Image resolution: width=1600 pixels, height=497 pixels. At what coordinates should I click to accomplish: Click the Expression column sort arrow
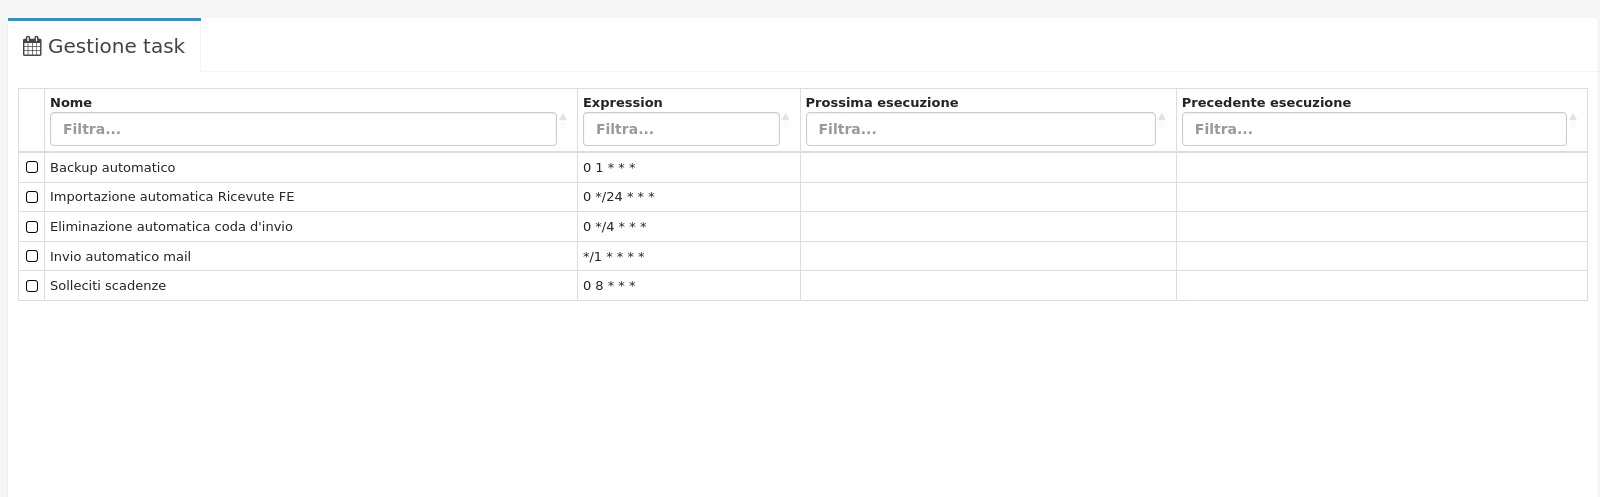785,117
